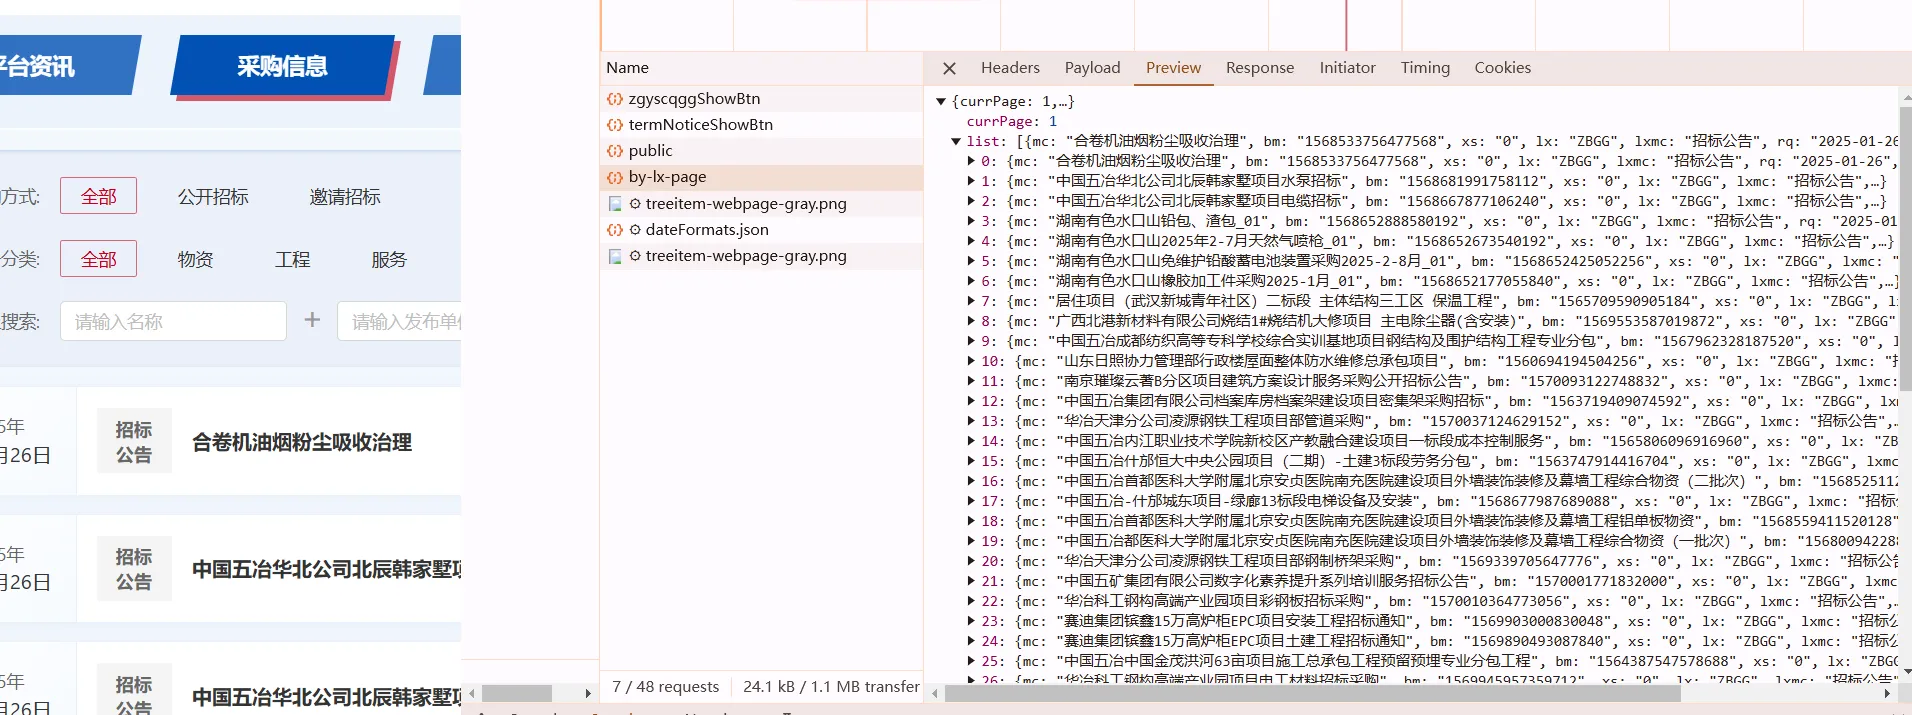Select 全部 in the 分类 filter
This screenshot has height=715, width=1912.
tap(98, 259)
